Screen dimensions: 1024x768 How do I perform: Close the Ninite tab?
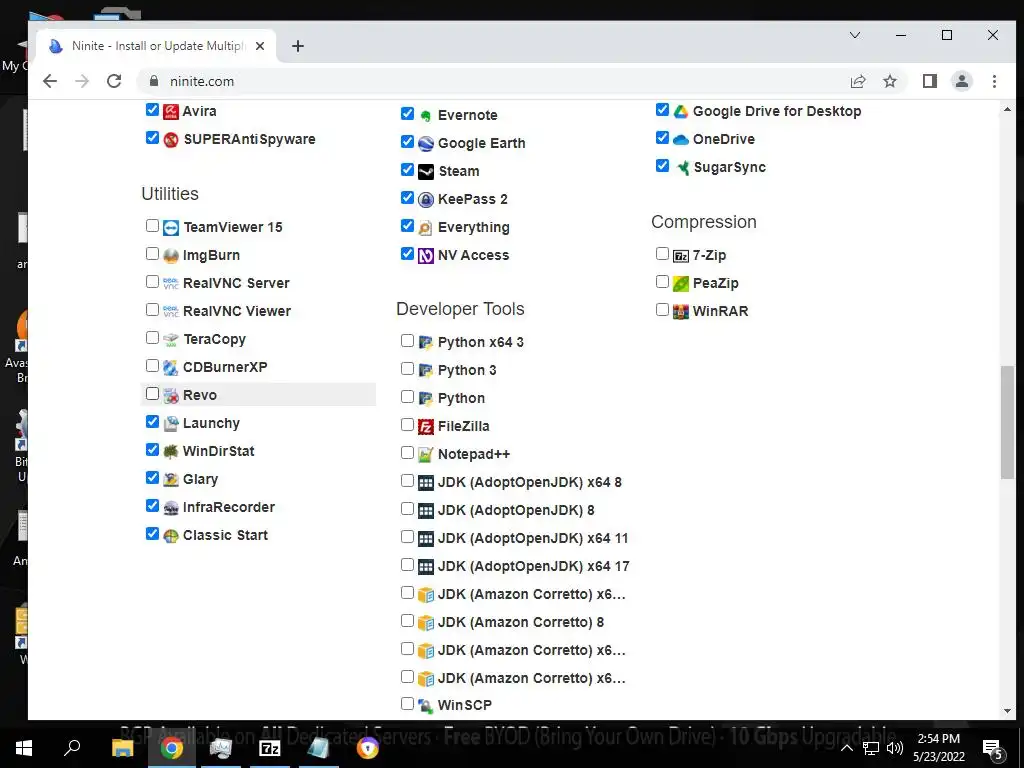pos(260,46)
